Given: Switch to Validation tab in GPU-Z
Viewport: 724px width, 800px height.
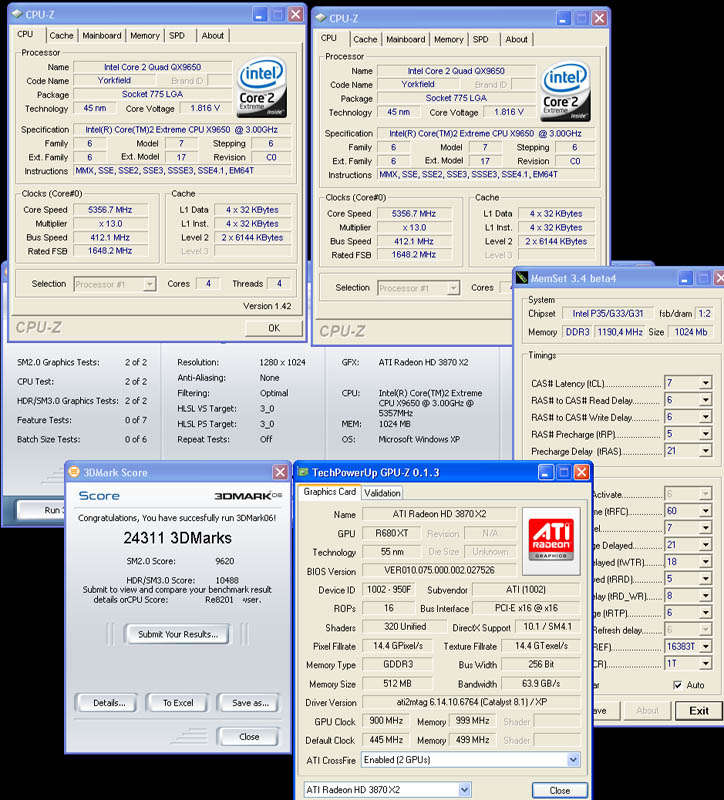Looking at the screenshot, I should coord(382,493).
